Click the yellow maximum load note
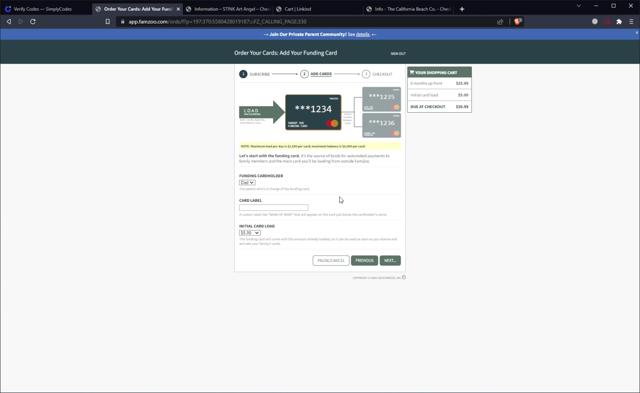Screen dimensions: 640x393 320,146
